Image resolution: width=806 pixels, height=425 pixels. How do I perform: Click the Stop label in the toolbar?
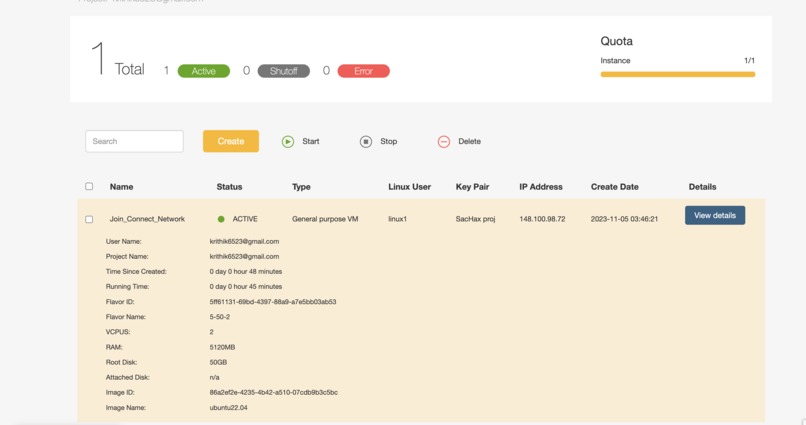point(389,141)
